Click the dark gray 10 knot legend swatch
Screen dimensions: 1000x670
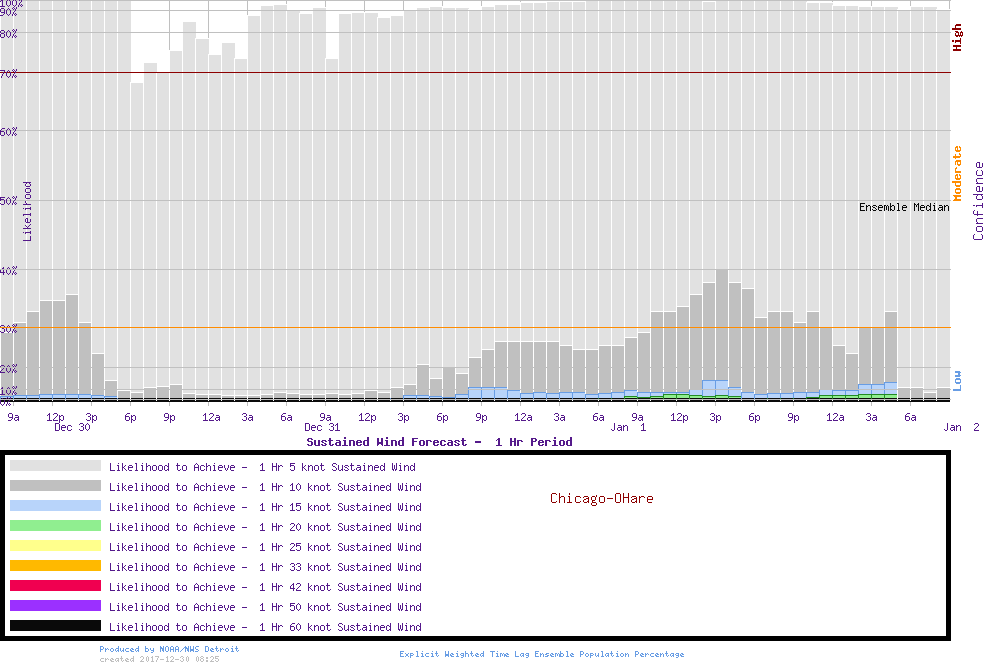[x=55, y=486]
